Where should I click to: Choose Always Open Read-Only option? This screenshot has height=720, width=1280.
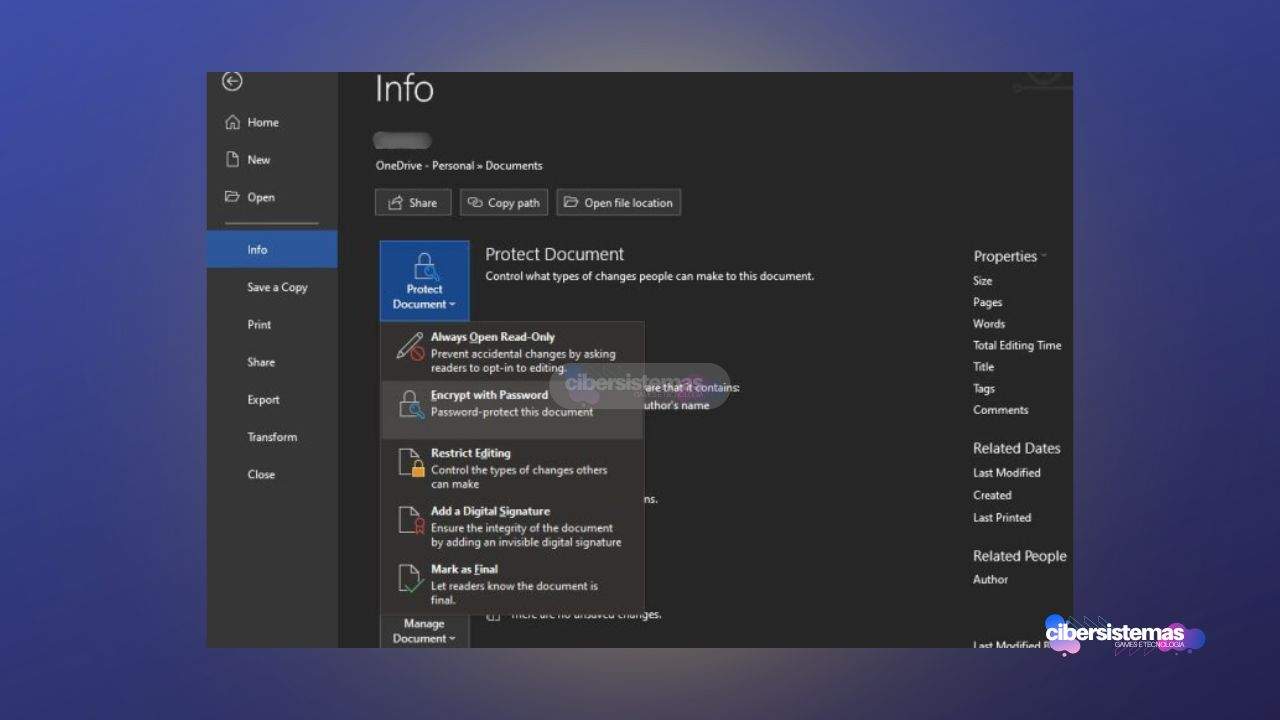tap(512, 352)
